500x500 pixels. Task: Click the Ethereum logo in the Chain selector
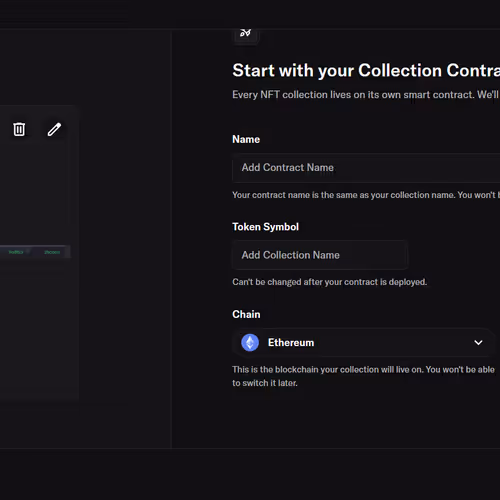(x=250, y=343)
